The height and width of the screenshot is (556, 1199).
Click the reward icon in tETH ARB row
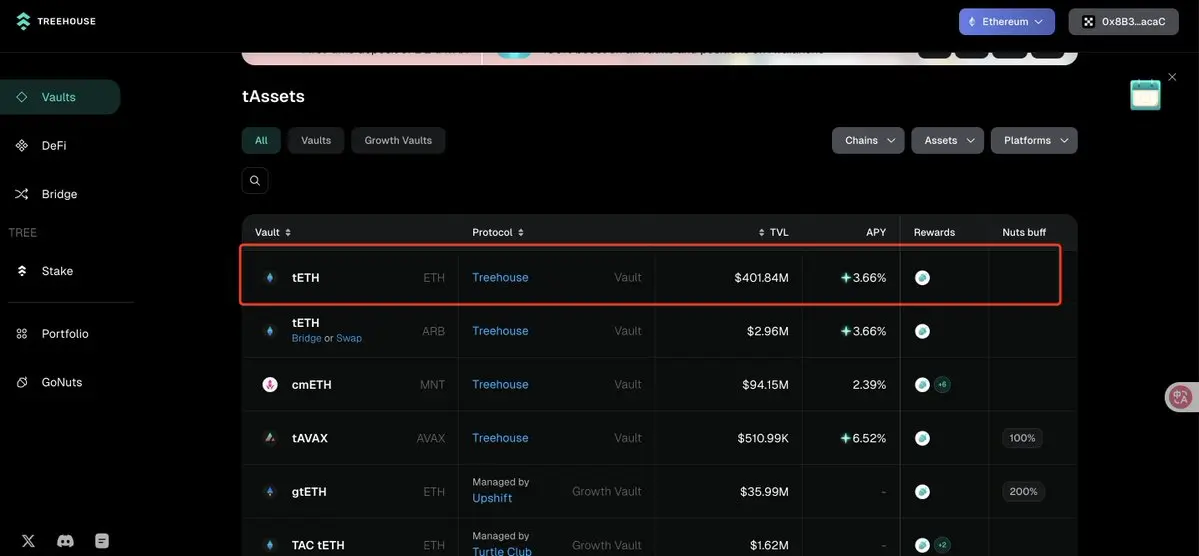click(x=922, y=331)
